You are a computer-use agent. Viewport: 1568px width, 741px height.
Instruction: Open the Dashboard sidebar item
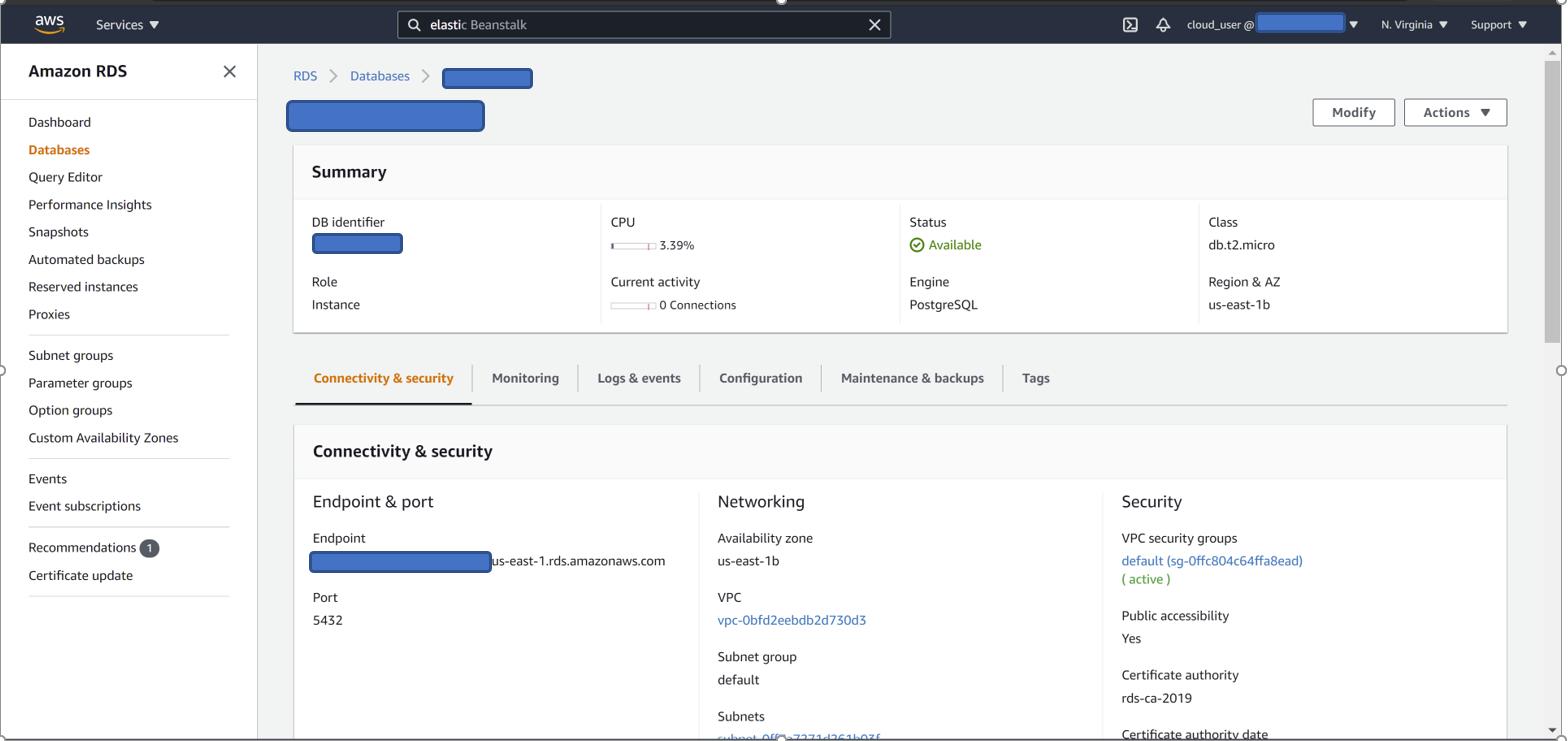59,123
